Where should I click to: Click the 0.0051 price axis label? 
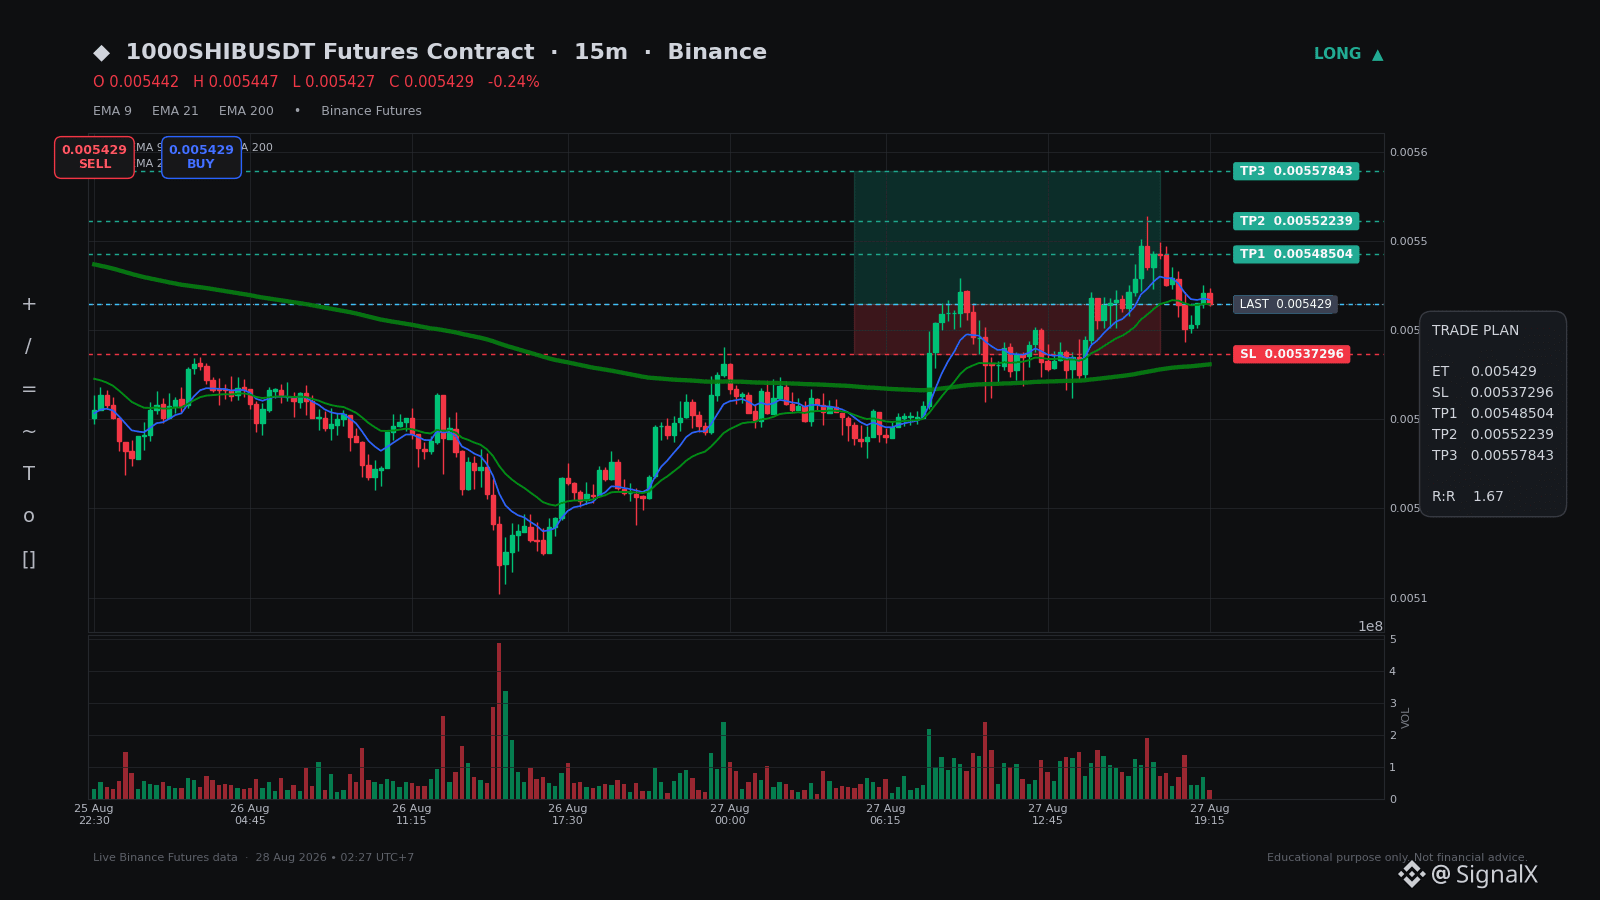[x=1409, y=598]
